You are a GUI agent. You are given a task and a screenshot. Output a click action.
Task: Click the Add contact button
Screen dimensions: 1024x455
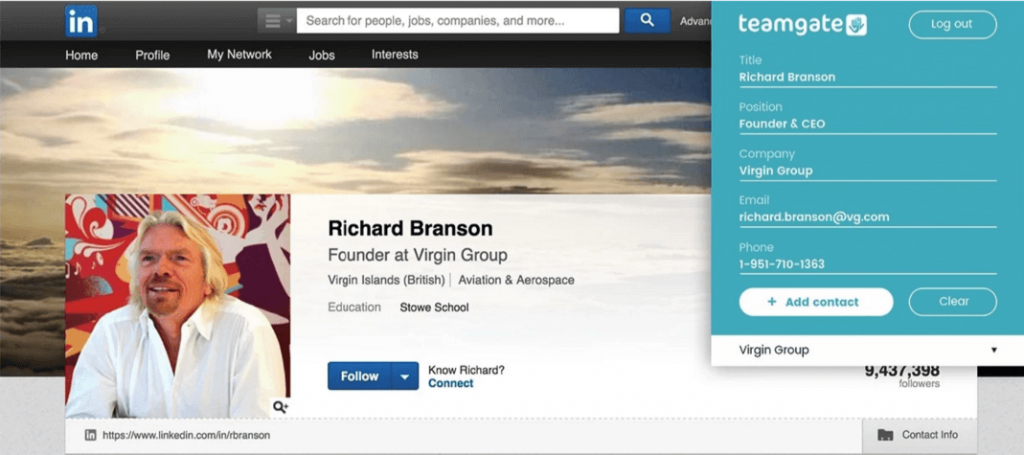816,302
